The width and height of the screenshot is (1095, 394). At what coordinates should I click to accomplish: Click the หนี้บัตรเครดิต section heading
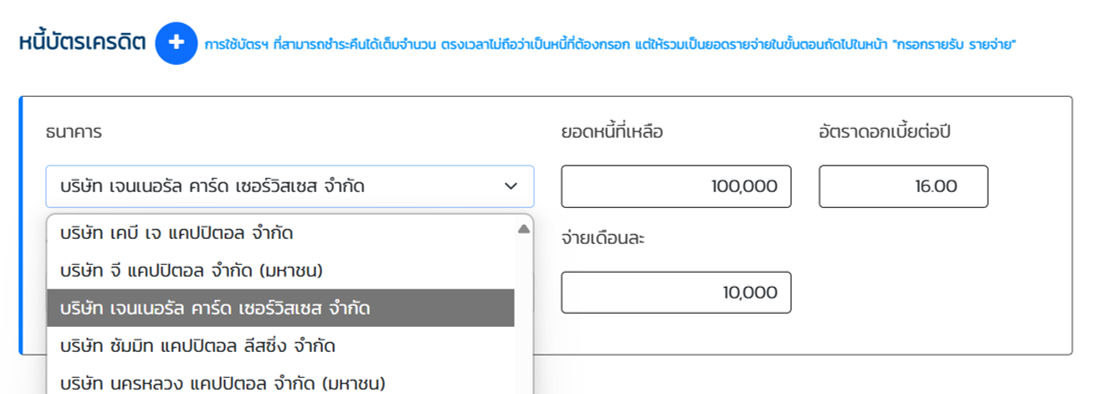point(82,43)
